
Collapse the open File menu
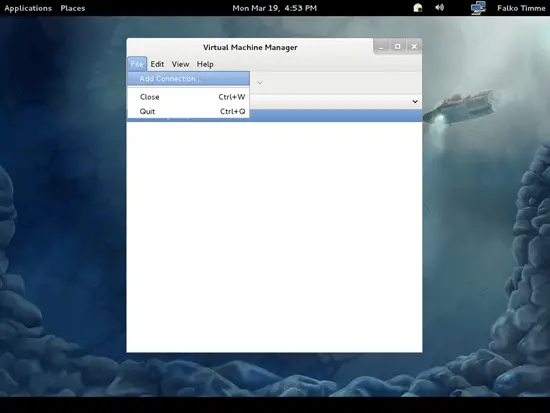point(137,64)
